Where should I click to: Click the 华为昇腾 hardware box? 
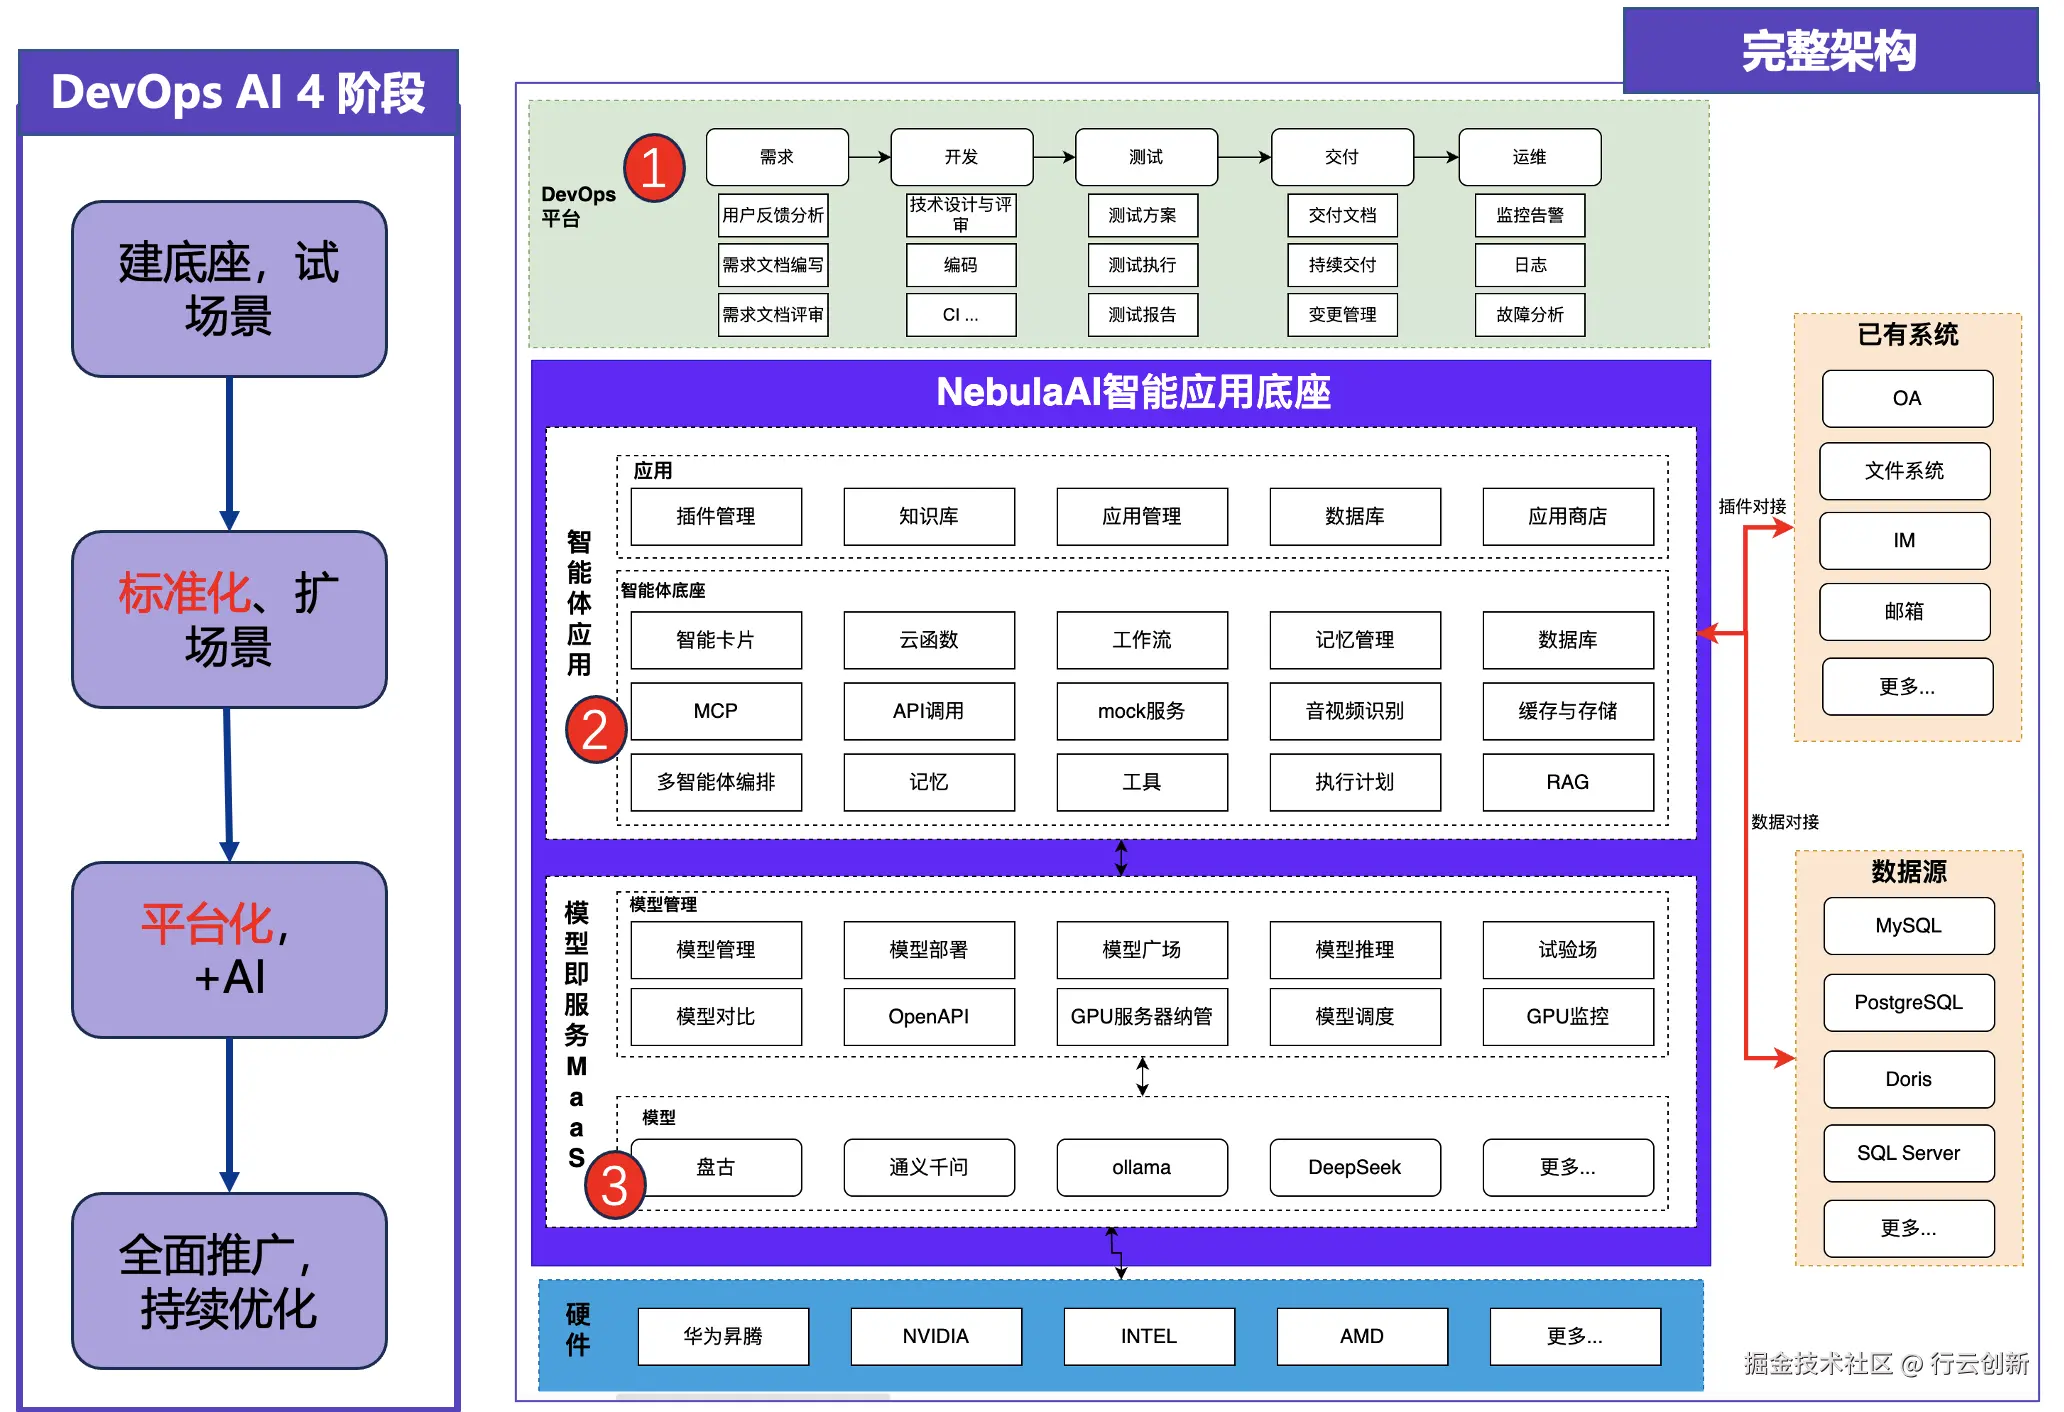tap(722, 1336)
